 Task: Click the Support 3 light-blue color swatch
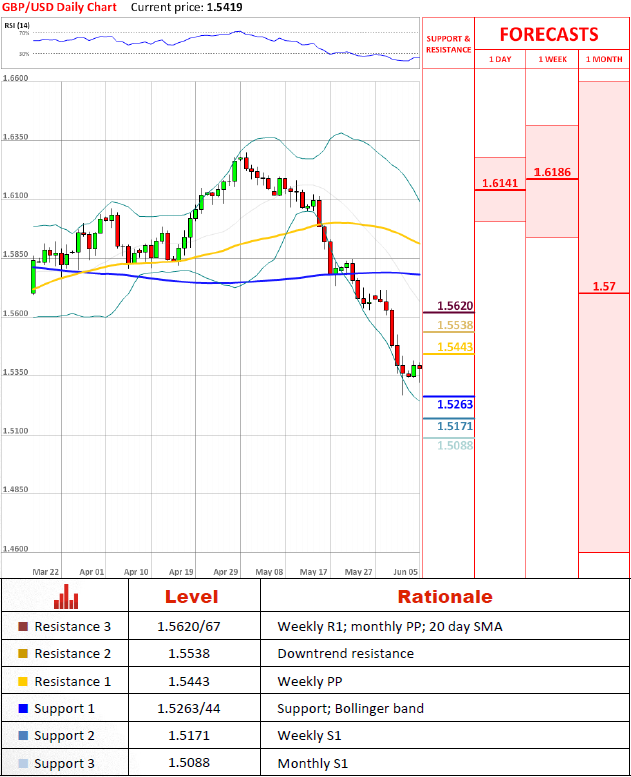(23, 763)
